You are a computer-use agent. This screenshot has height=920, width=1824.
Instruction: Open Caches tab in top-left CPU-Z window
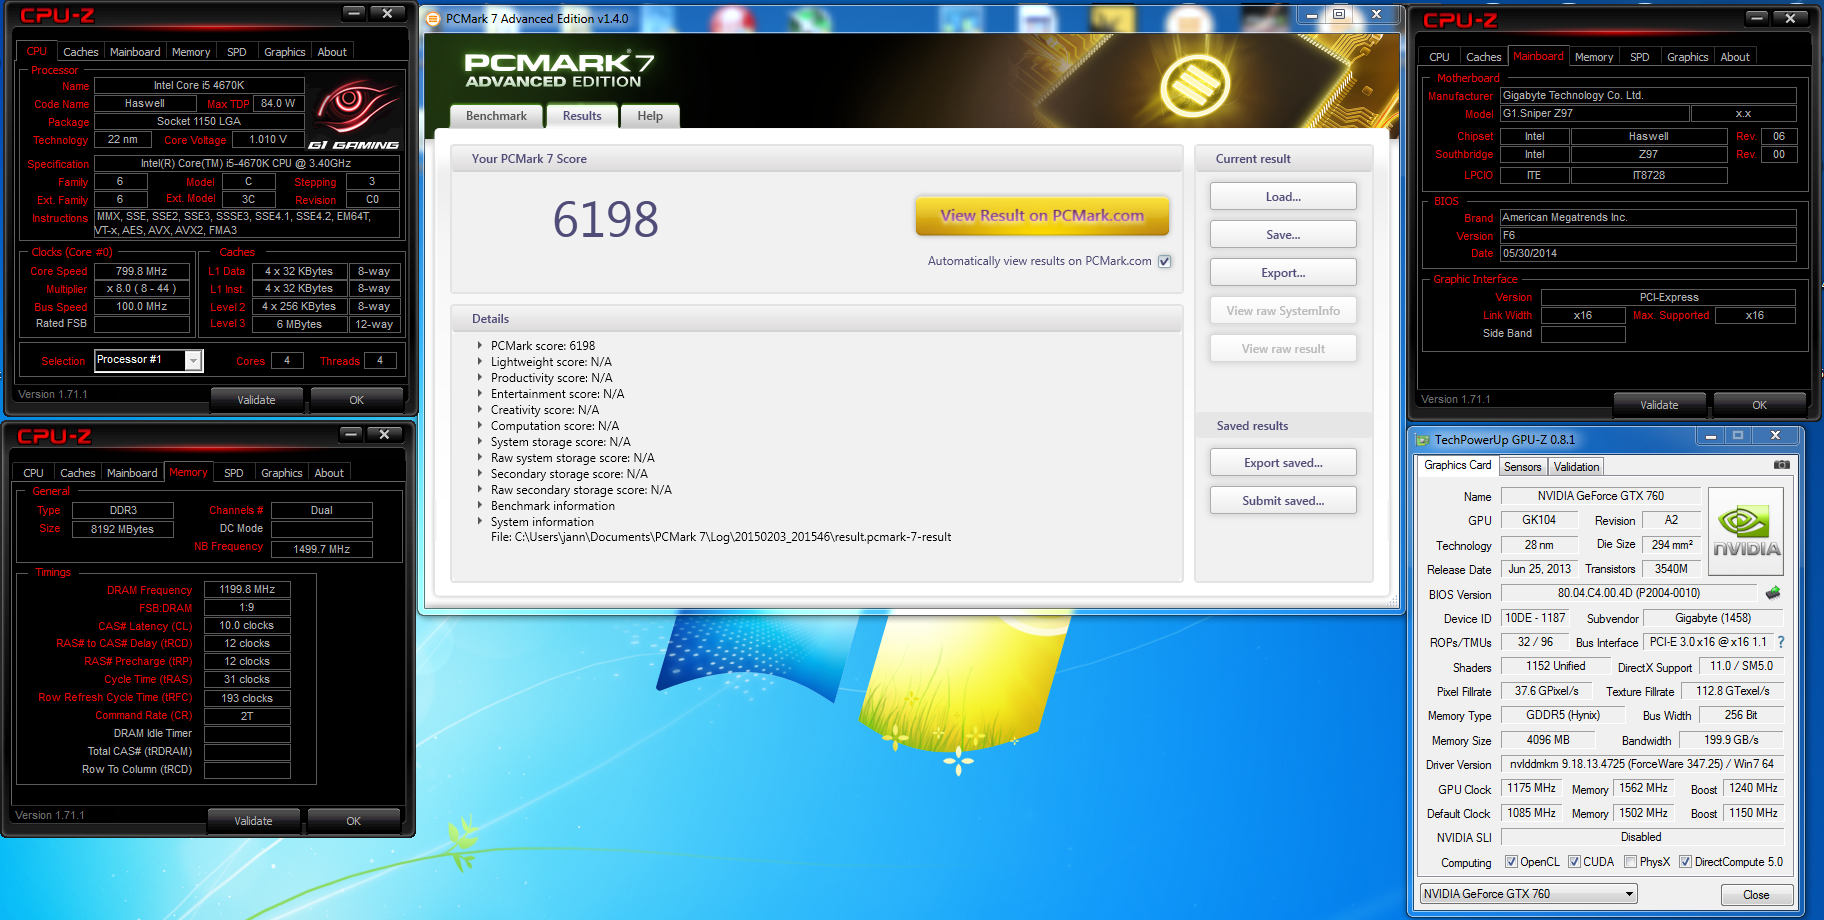pyautogui.click(x=80, y=52)
